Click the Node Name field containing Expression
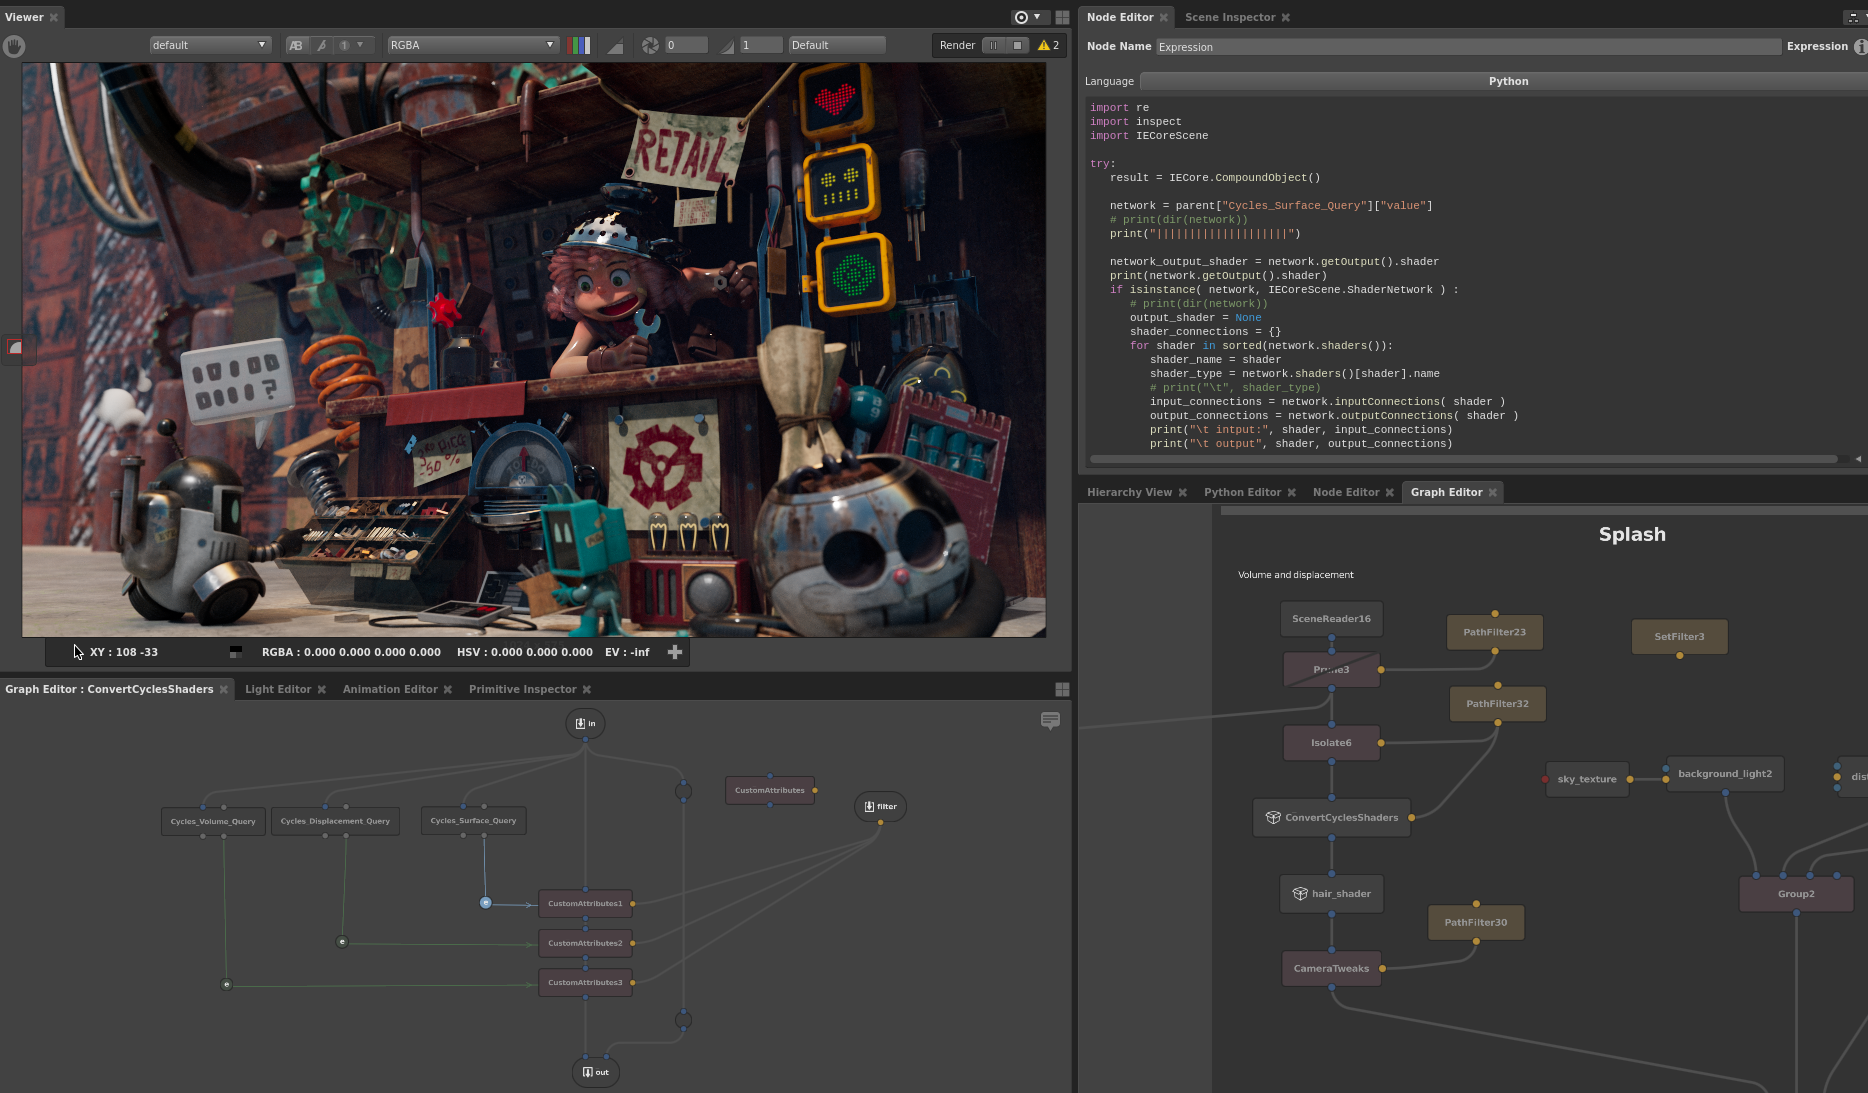This screenshot has height=1093, width=1868. [1468, 47]
